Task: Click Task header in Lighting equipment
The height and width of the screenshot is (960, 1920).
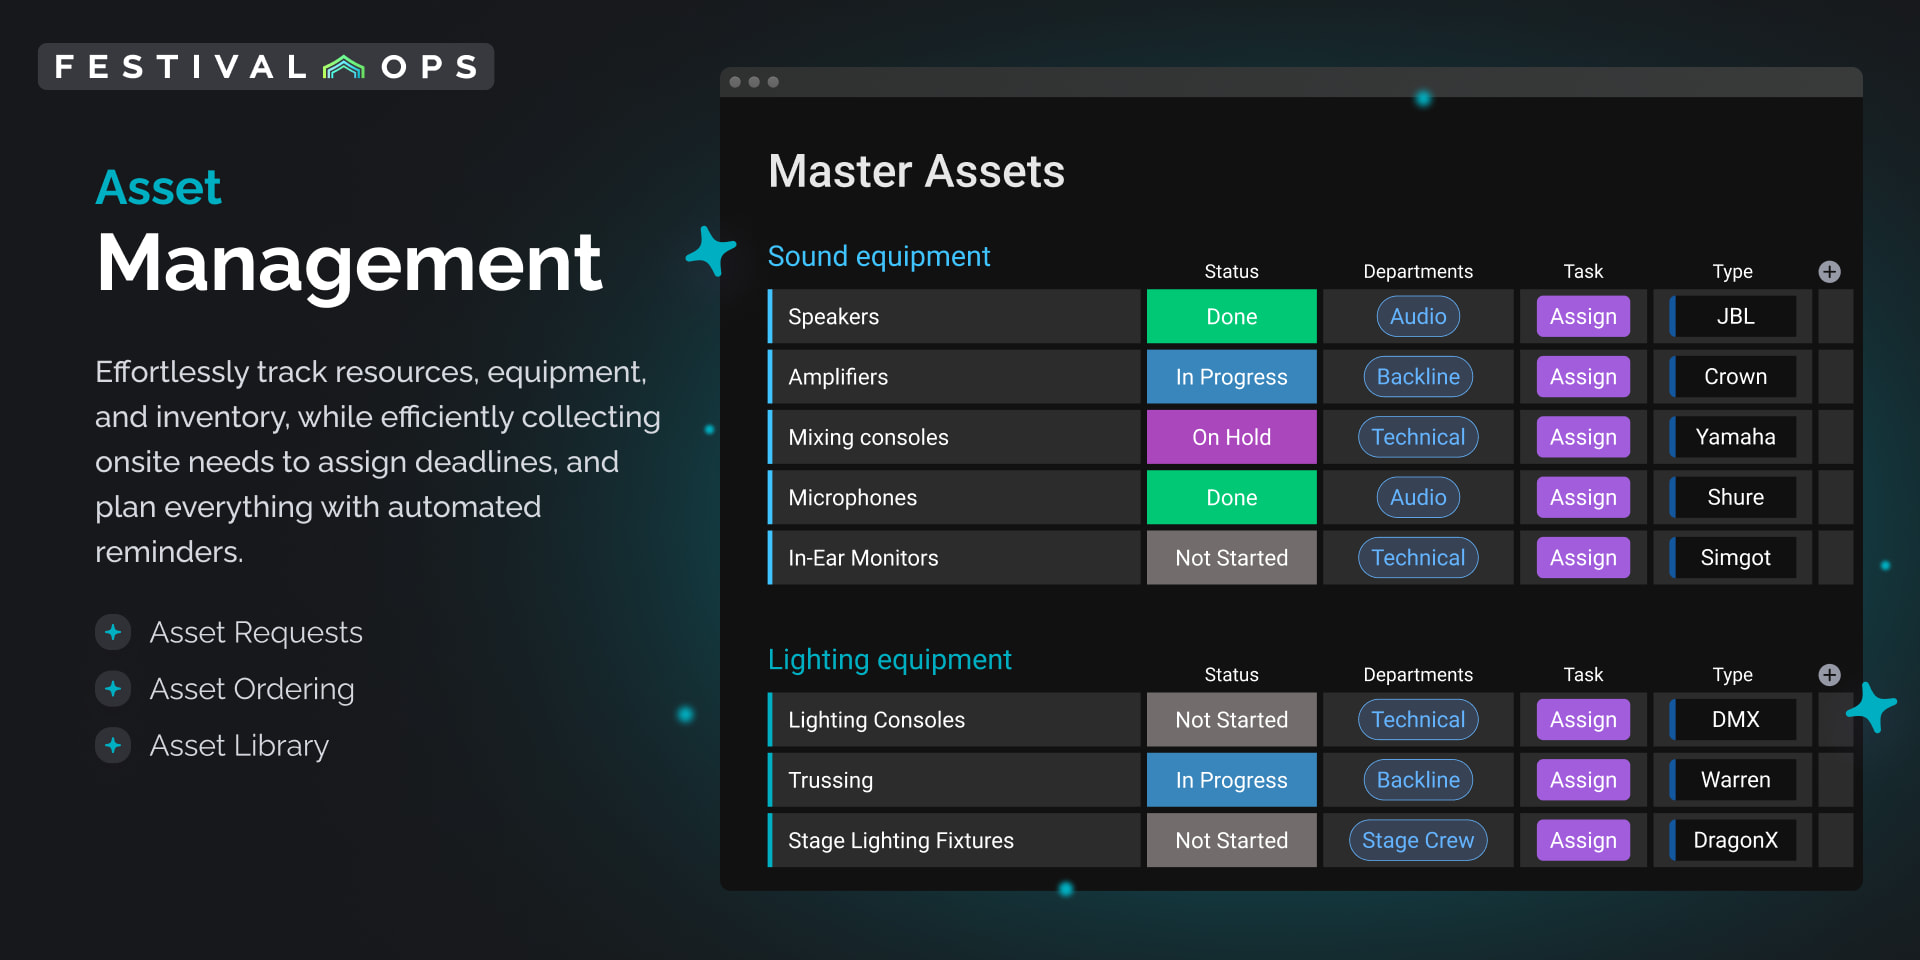Action: pos(1583,674)
